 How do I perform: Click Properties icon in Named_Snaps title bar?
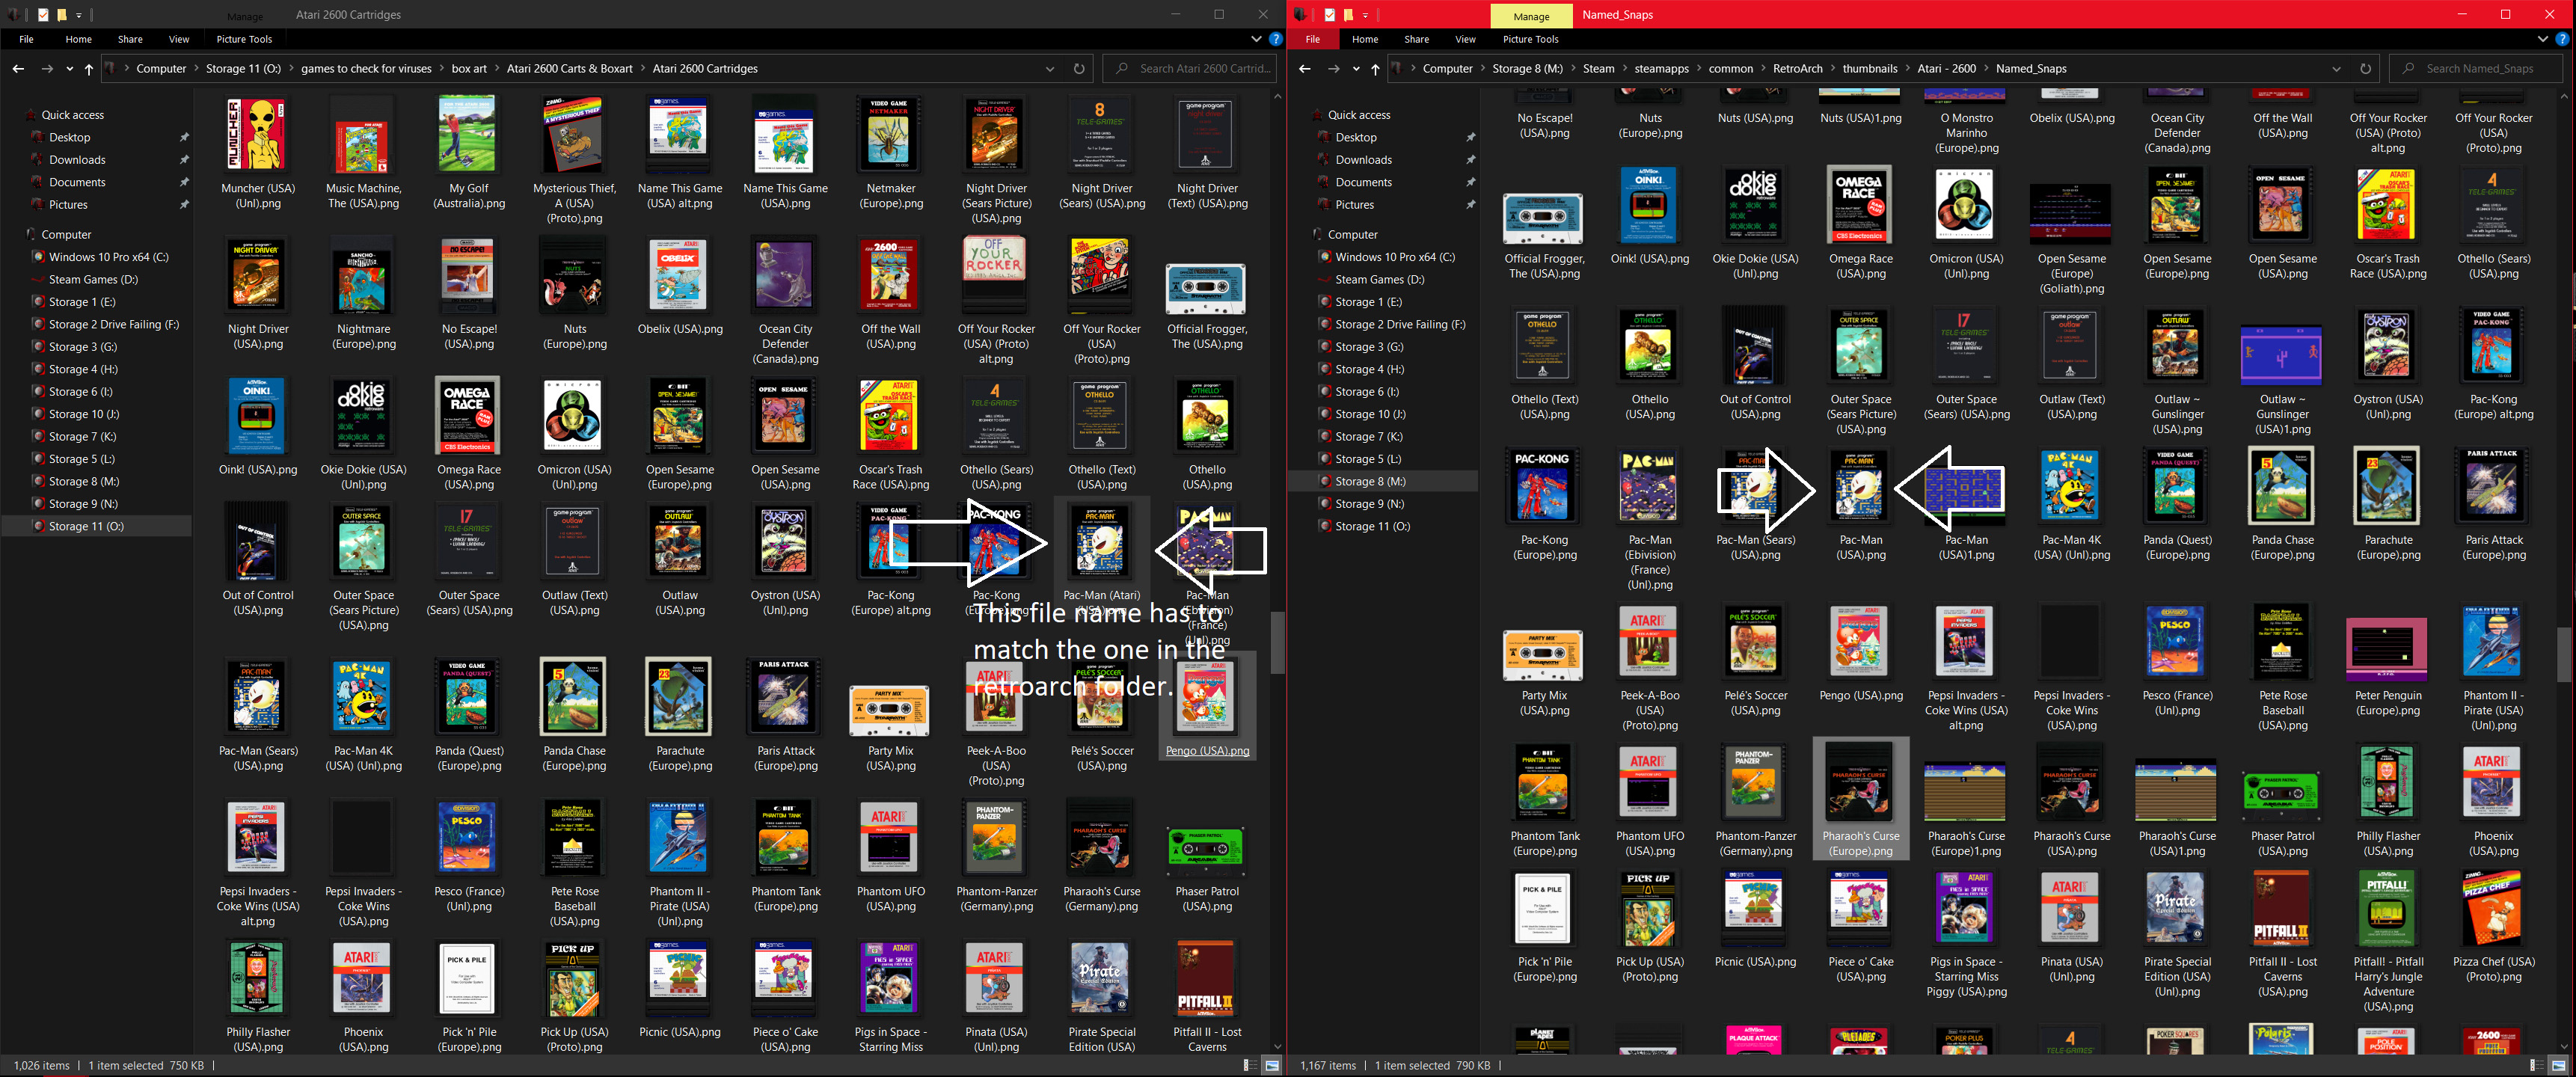1330,15
